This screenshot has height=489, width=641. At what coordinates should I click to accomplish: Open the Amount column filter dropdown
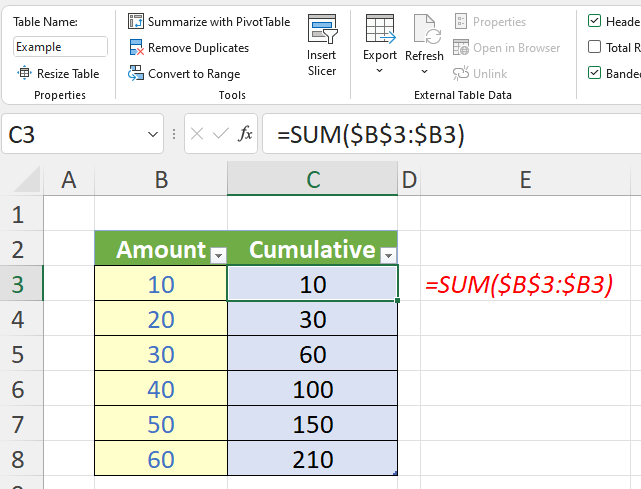click(x=218, y=255)
